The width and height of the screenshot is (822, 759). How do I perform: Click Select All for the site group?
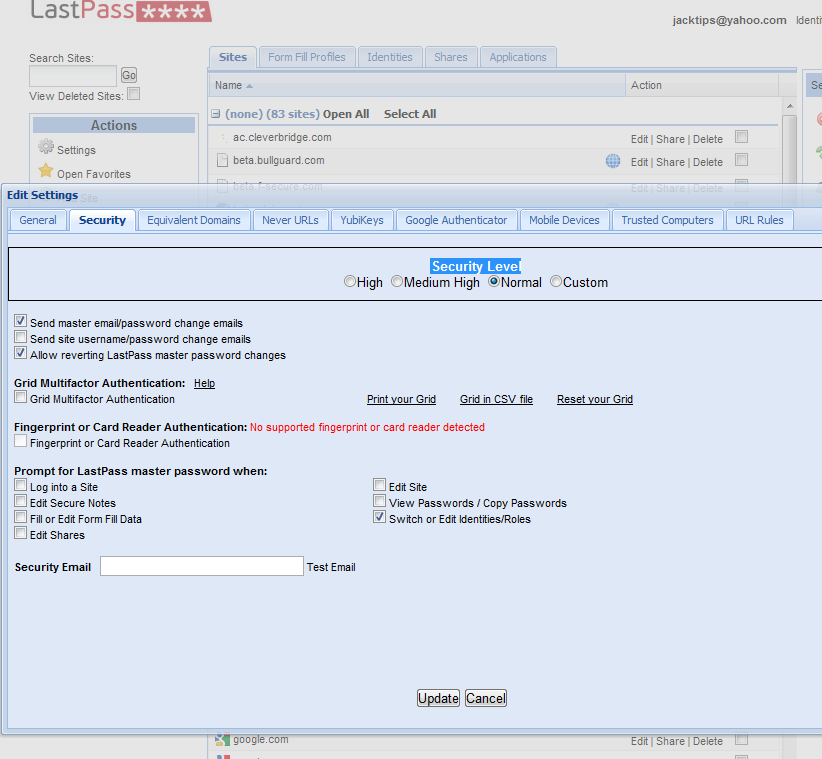[410, 114]
